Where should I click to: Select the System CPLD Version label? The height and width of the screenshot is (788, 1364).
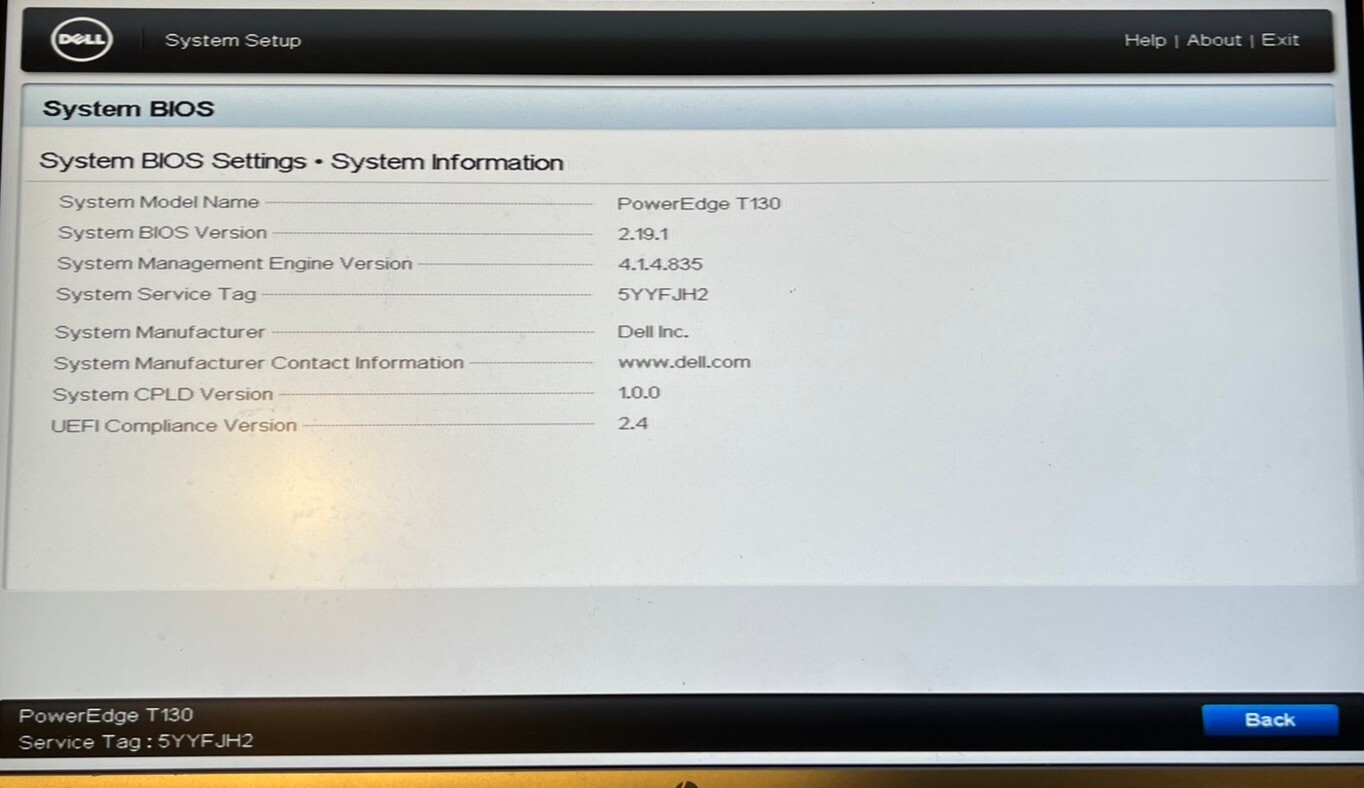click(163, 394)
